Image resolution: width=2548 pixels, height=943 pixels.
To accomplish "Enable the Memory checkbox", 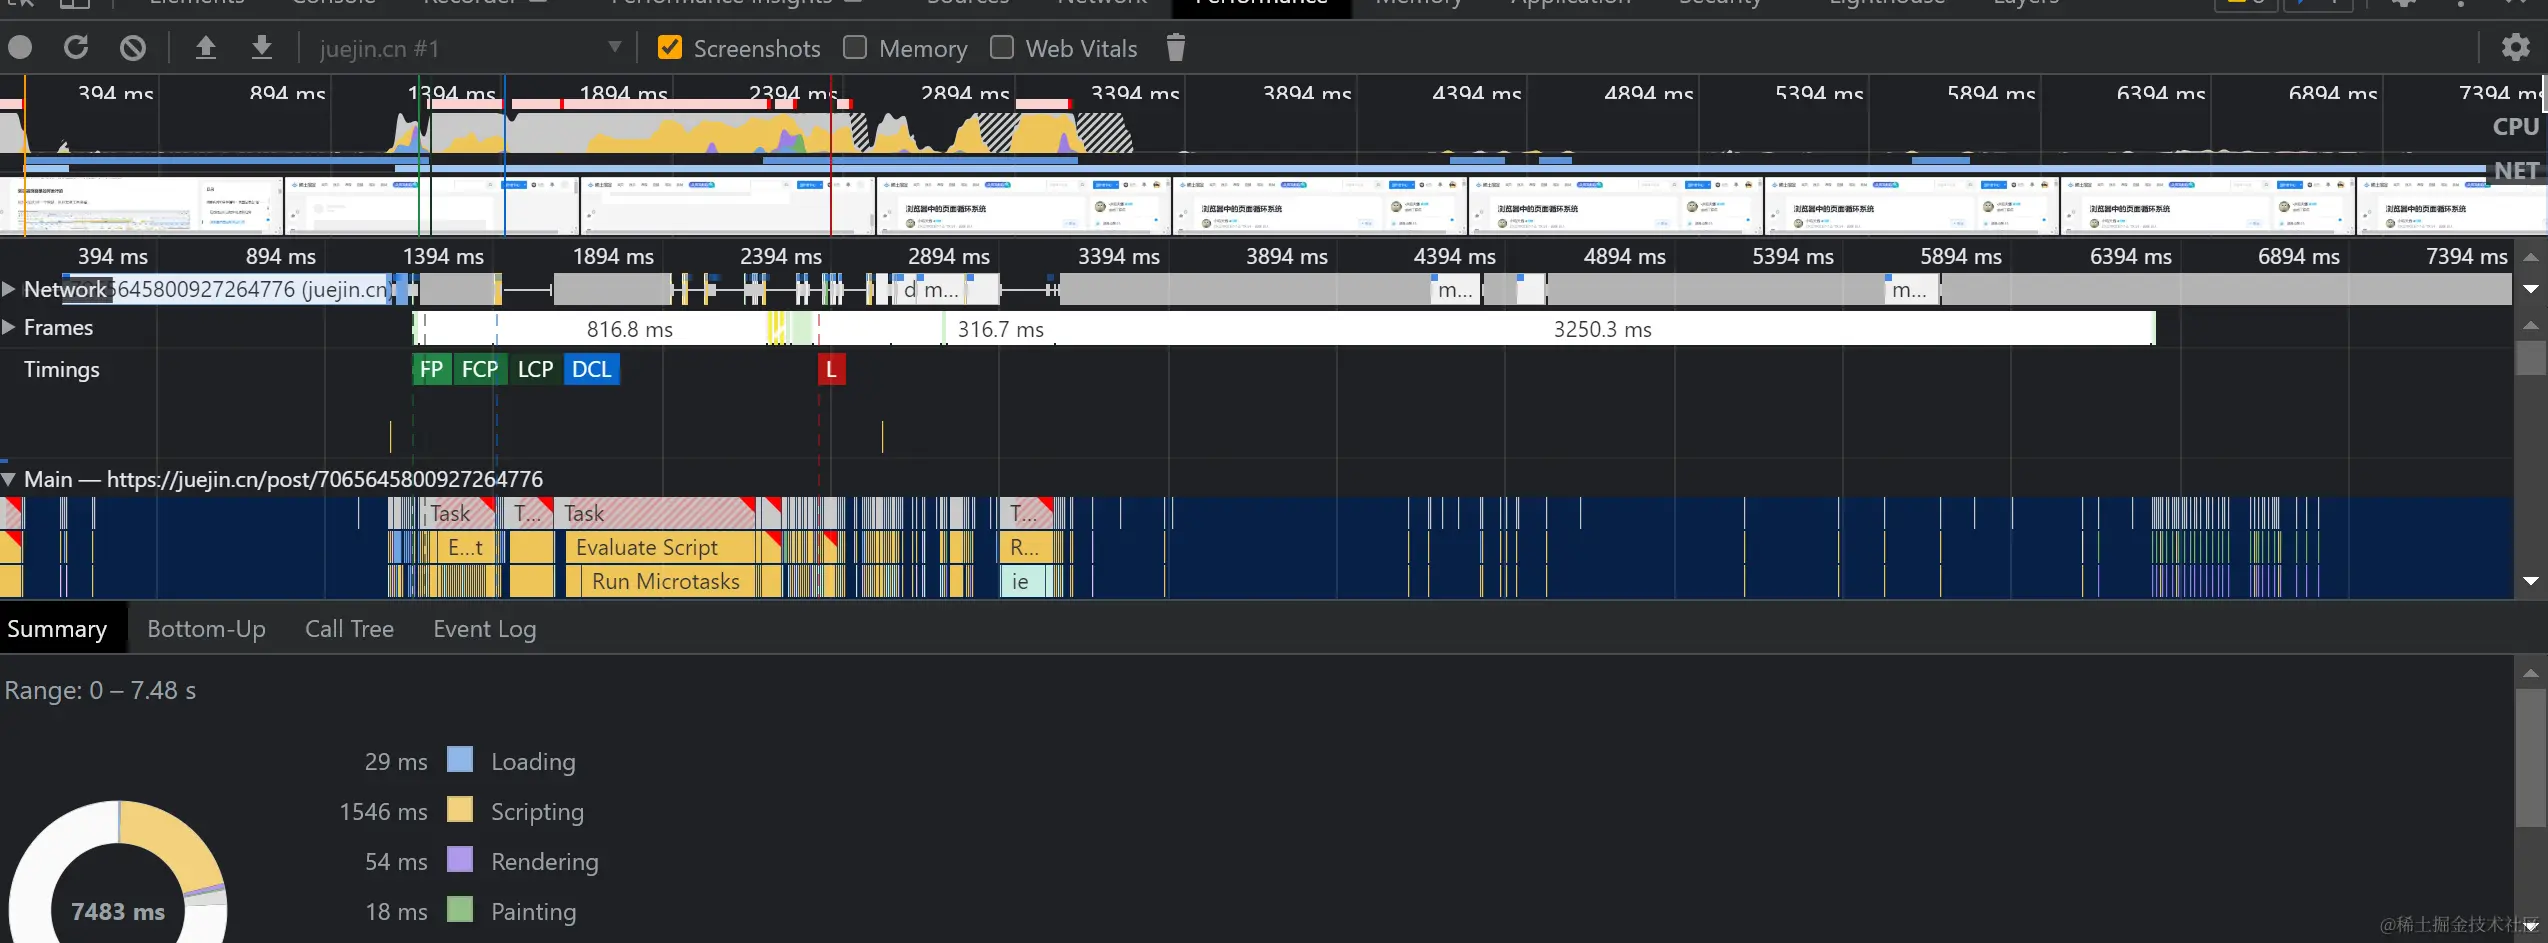I will pos(855,47).
